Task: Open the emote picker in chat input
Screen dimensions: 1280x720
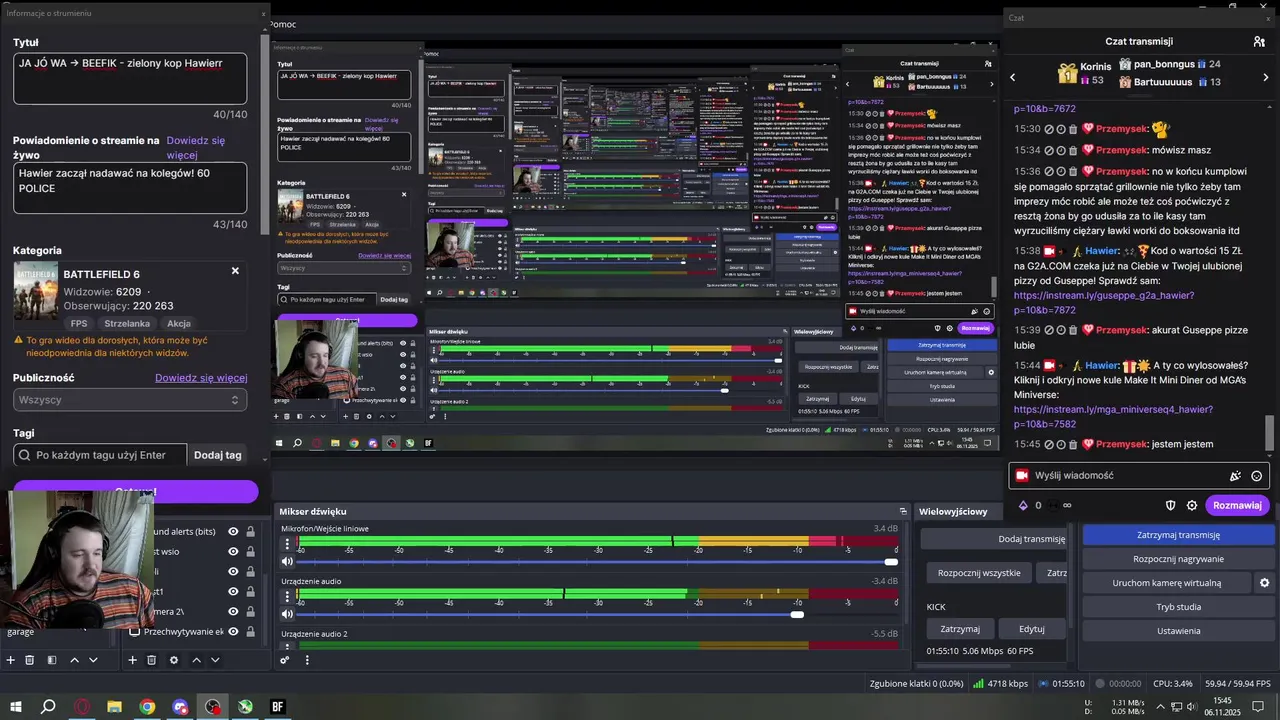Action: point(1257,476)
